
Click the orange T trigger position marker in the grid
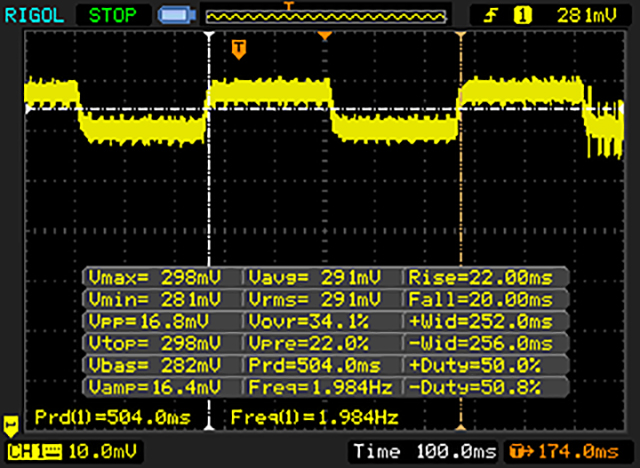pos(239,50)
